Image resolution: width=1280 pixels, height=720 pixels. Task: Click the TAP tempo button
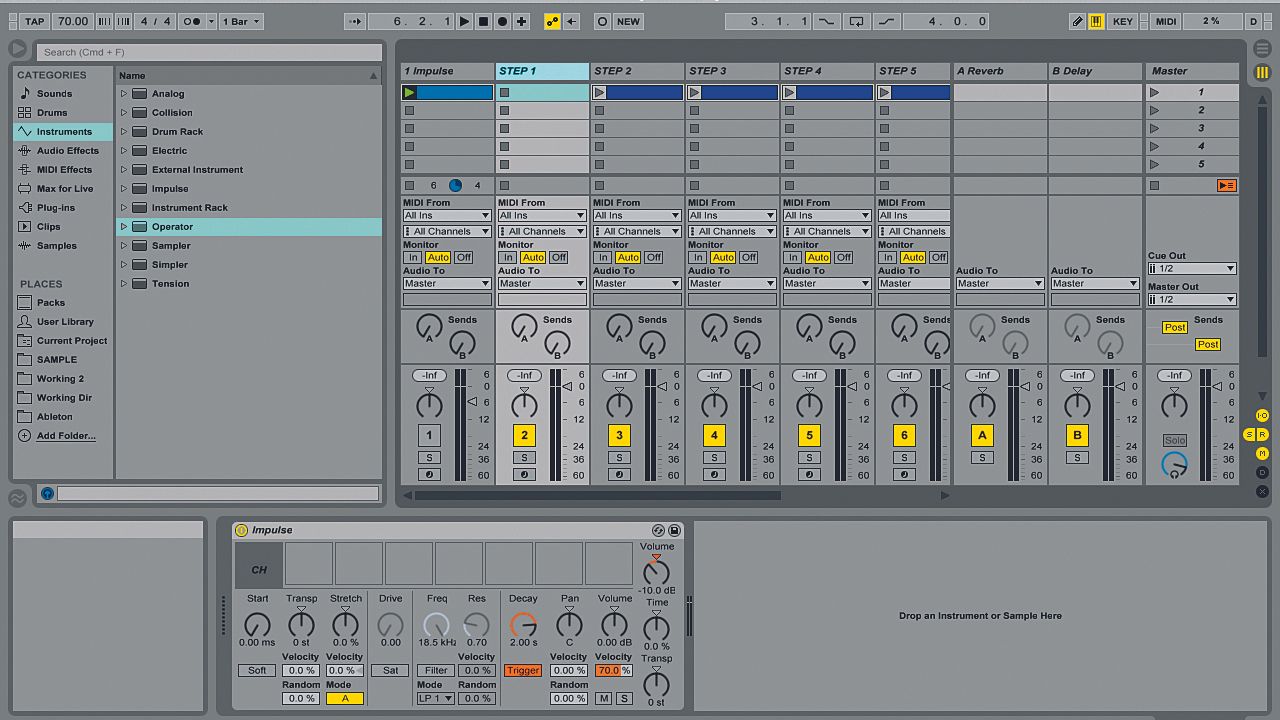(x=35, y=20)
